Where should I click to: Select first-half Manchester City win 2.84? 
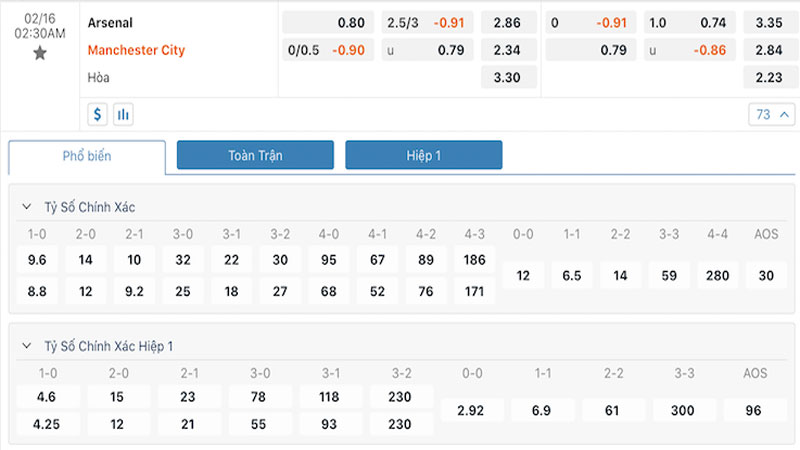click(x=770, y=50)
